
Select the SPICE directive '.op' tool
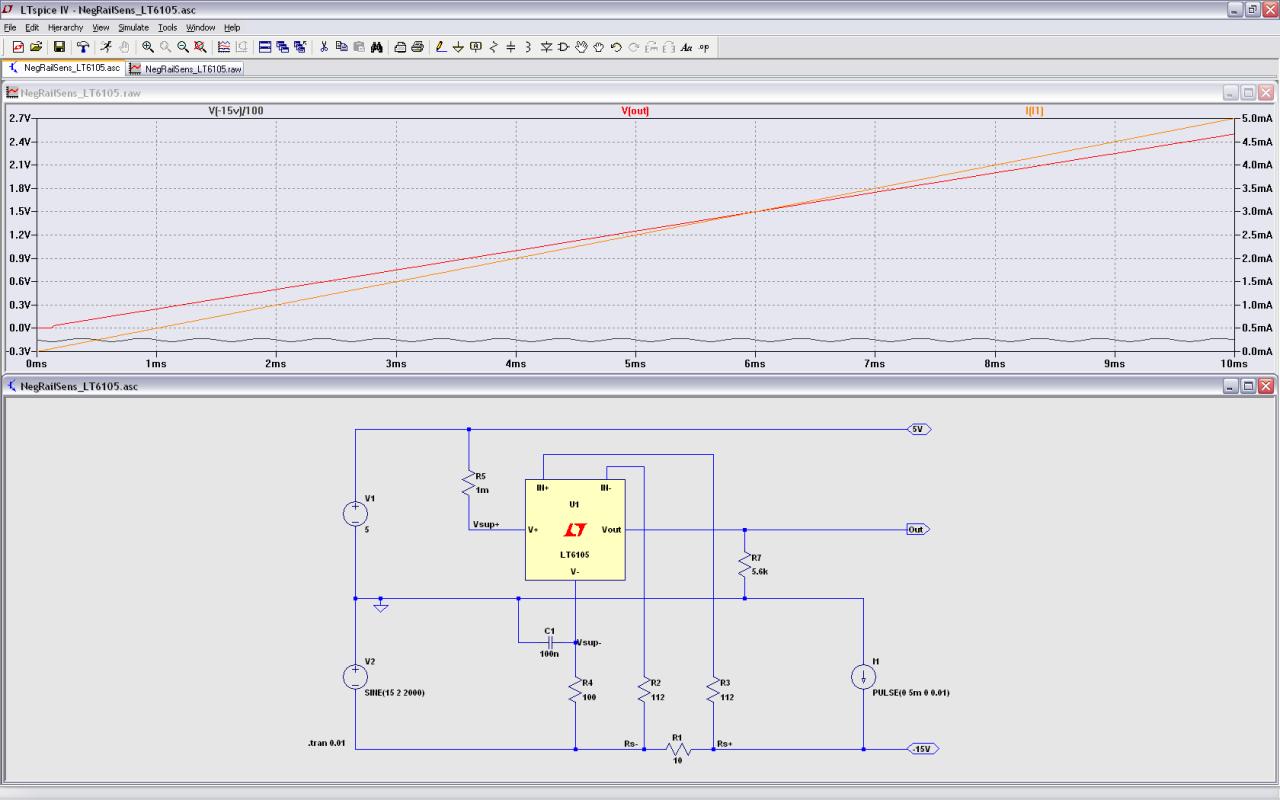(x=704, y=47)
